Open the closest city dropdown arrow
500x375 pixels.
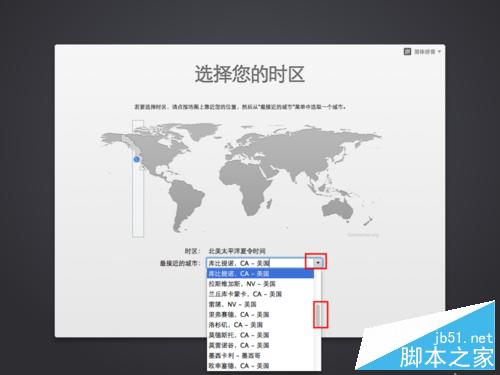(318, 263)
